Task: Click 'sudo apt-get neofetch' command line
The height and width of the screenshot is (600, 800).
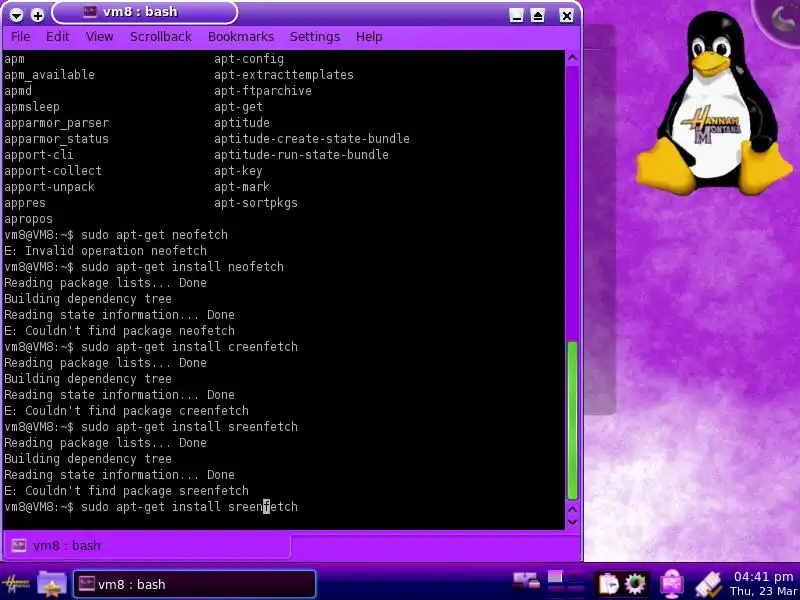Action: click(x=155, y=235)
